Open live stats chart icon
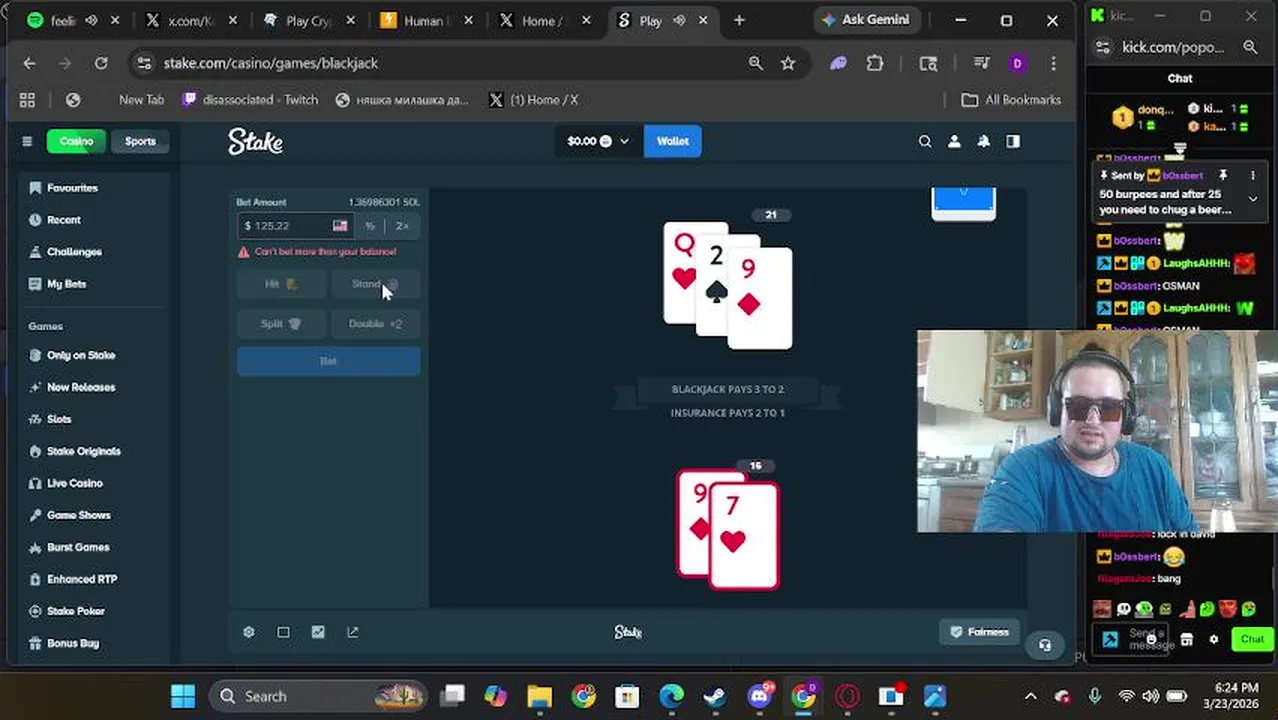This screenshot has height=720, width=1278. 318,632
